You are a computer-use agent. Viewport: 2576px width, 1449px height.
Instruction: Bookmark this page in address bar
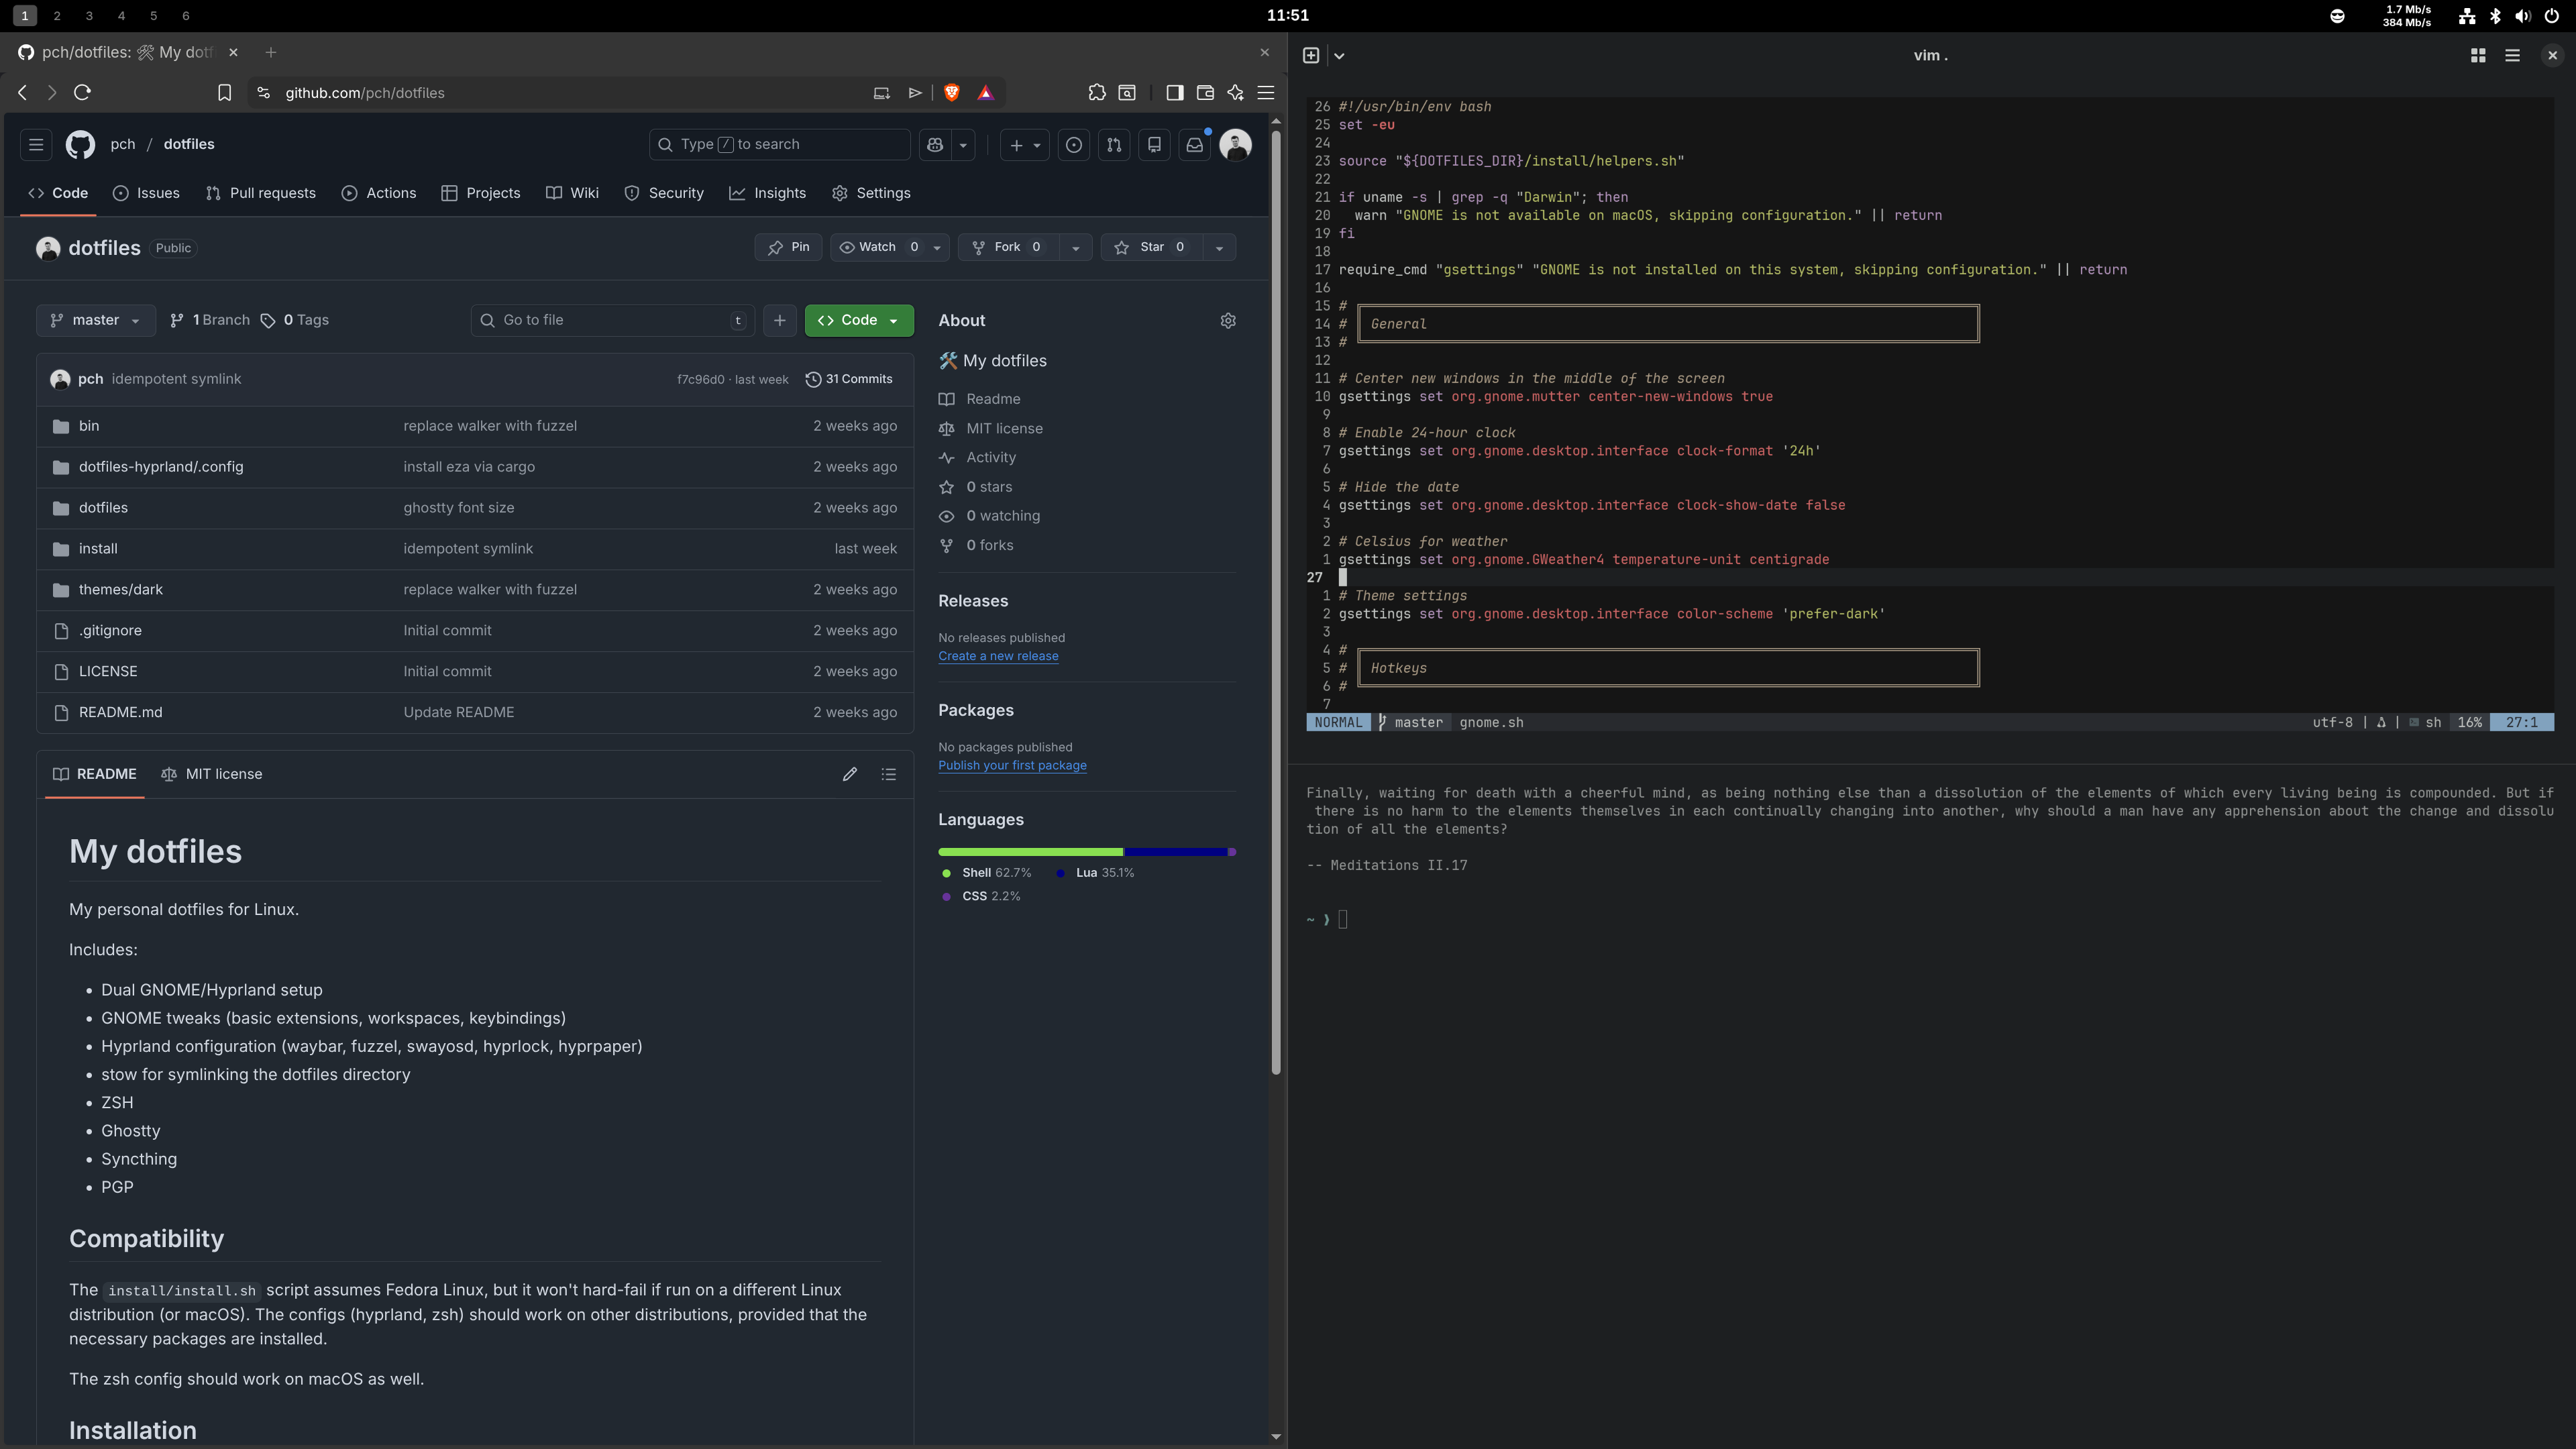click(224, 93)
